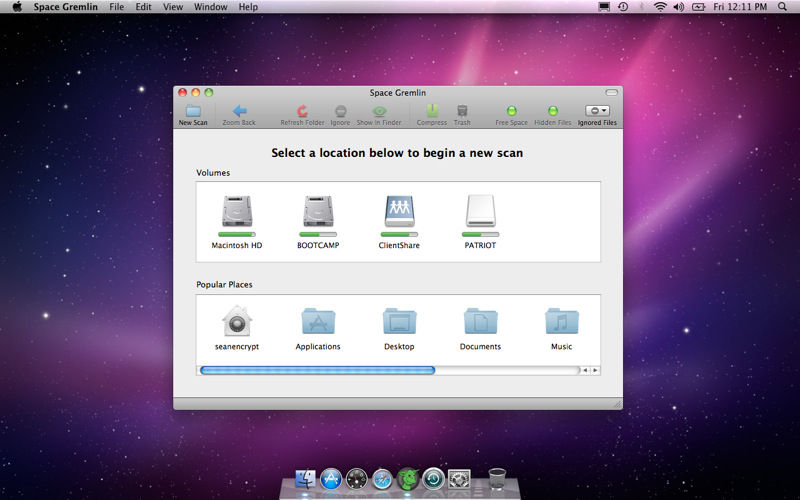The image size is (800, 500).
Task: Click the toolbar toggle pill in title bar
Action: [x=611, y=92]
